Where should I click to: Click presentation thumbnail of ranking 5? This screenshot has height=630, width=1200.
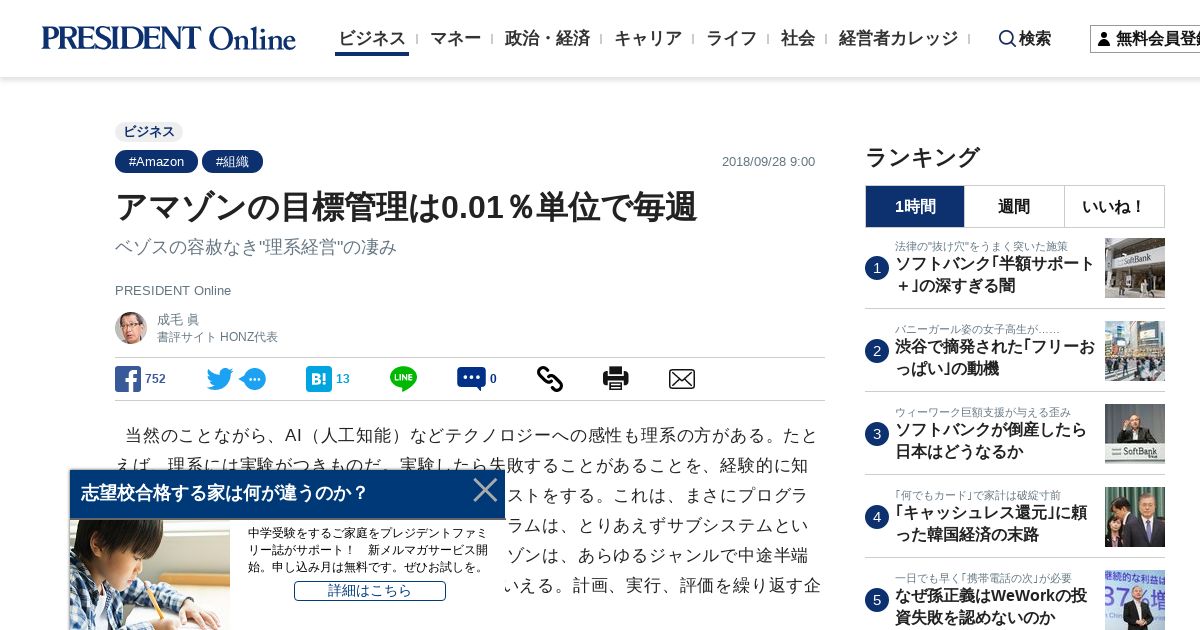pyautogui.click(x=1135, y=600)
